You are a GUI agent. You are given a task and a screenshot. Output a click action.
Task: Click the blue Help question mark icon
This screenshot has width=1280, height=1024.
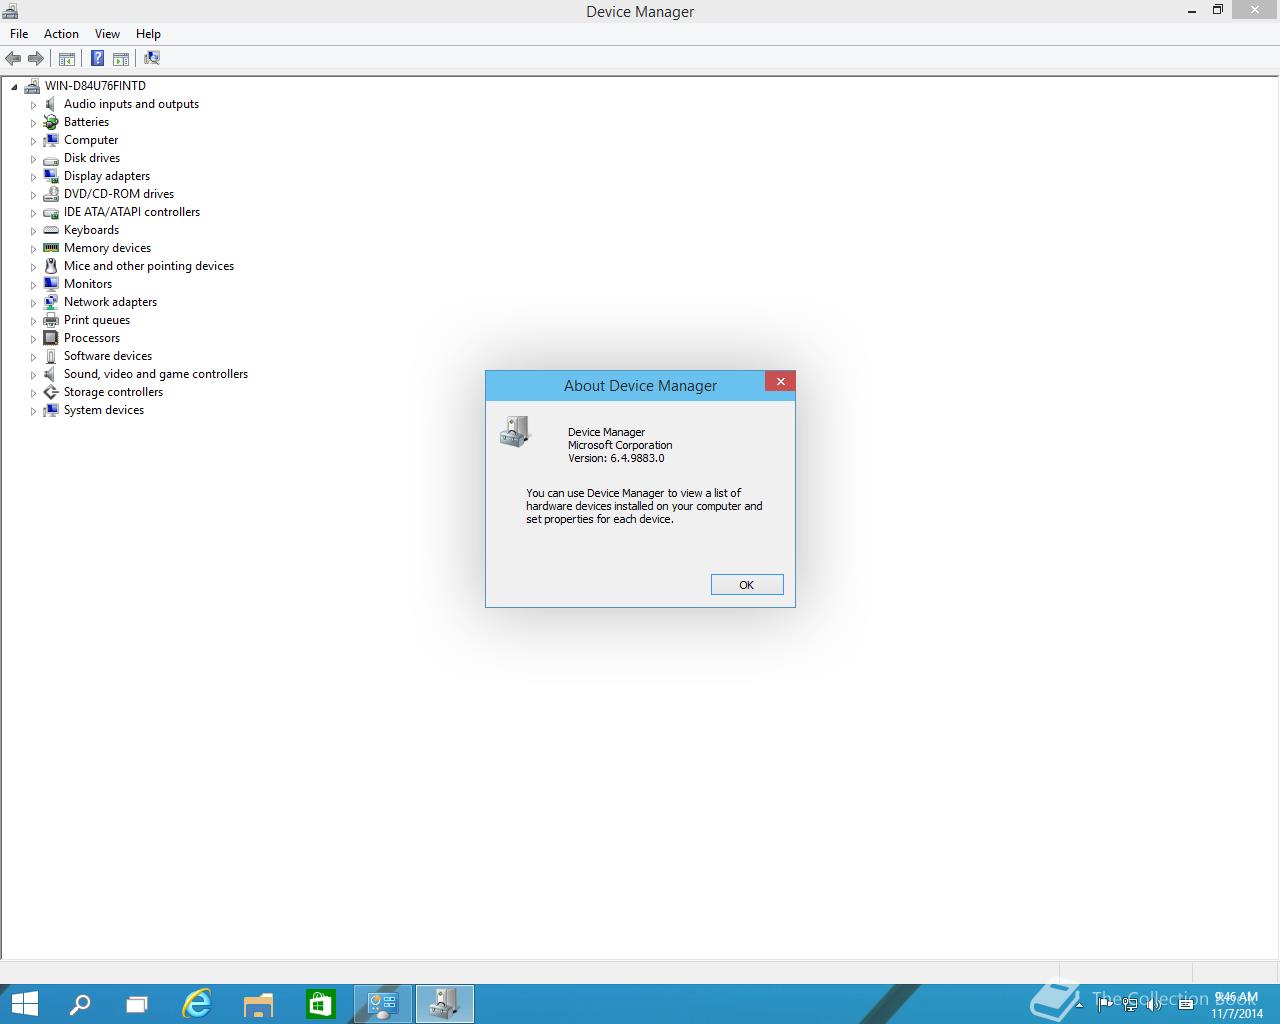(98, 58)
